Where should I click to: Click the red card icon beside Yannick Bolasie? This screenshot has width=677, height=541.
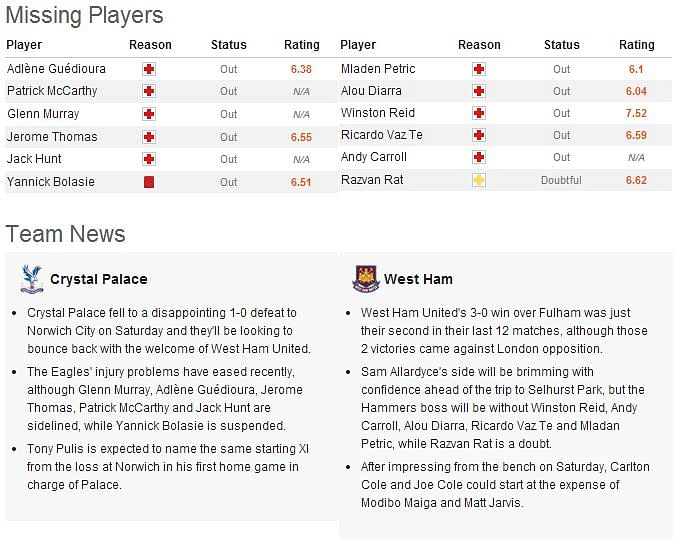point(149,182)
